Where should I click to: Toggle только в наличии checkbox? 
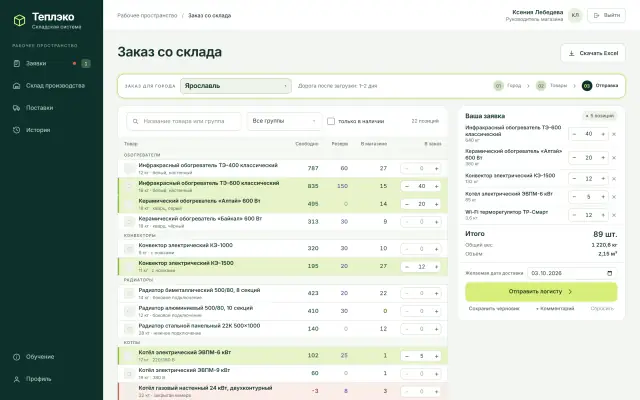click(x=331, y=121)
